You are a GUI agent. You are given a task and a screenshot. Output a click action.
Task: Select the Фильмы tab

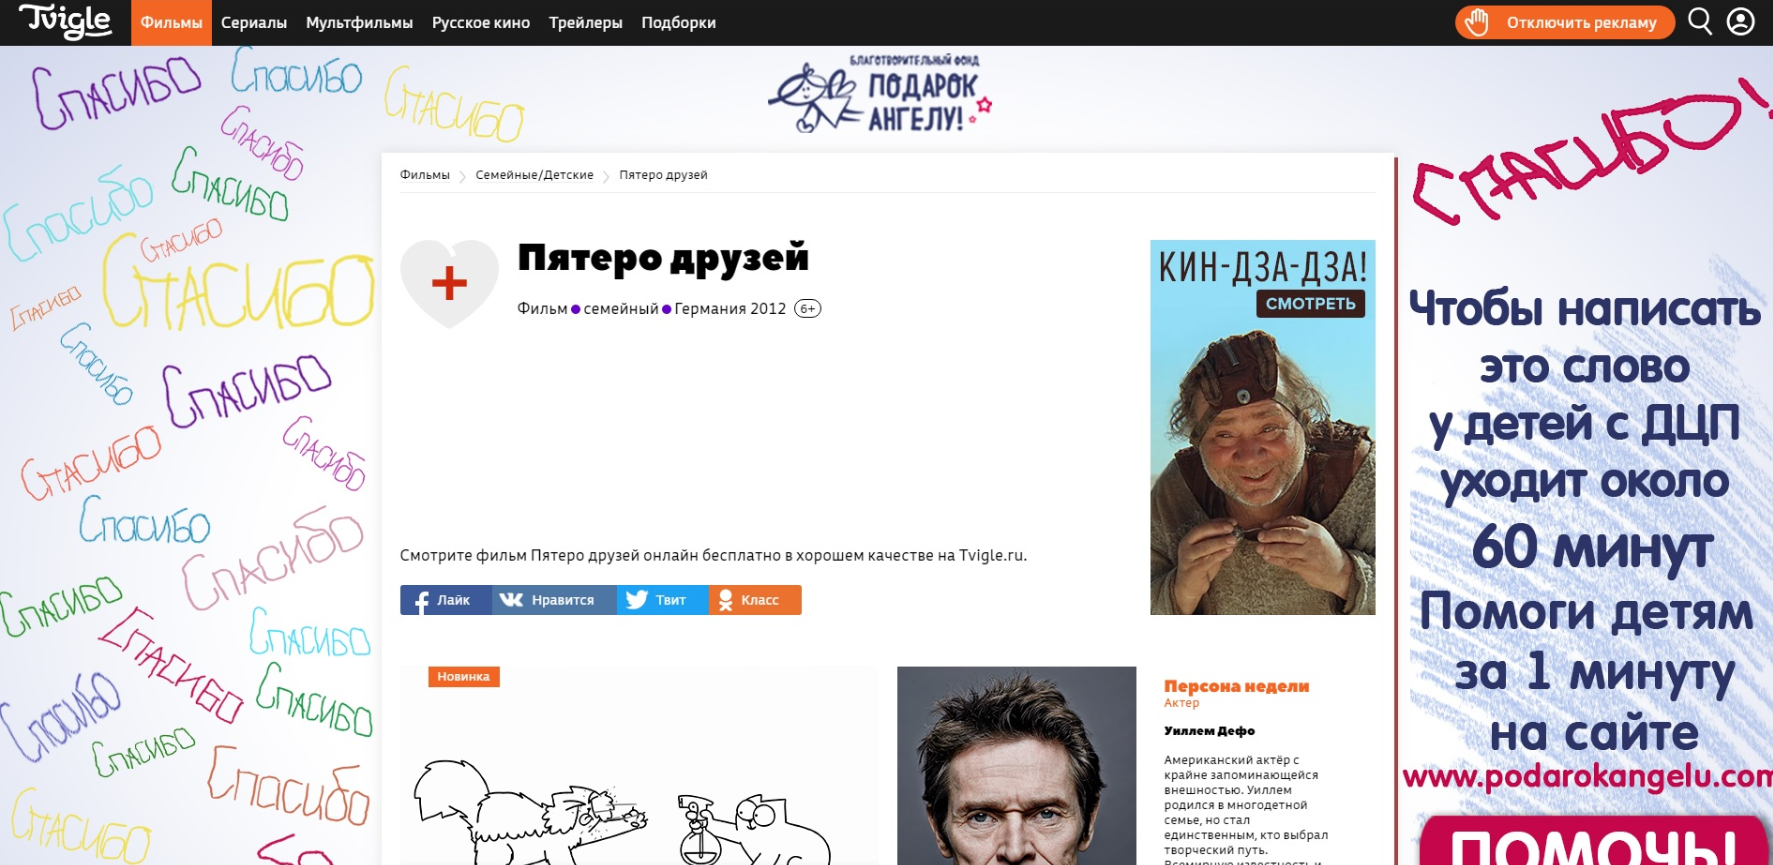[171, 22]
